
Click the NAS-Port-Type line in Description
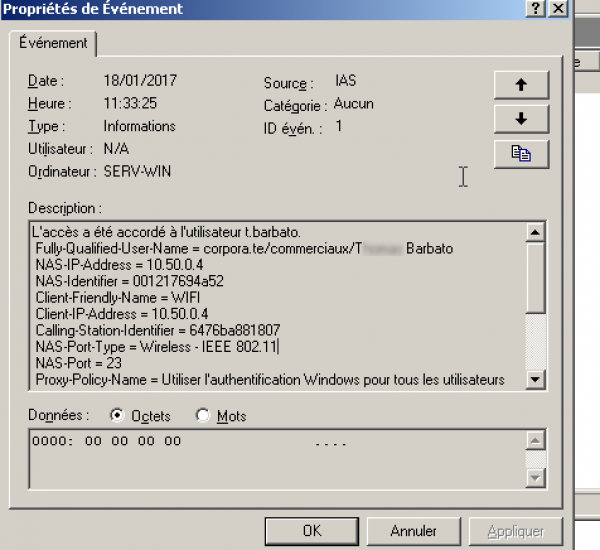pyautogui.click(x=156, y=346)
